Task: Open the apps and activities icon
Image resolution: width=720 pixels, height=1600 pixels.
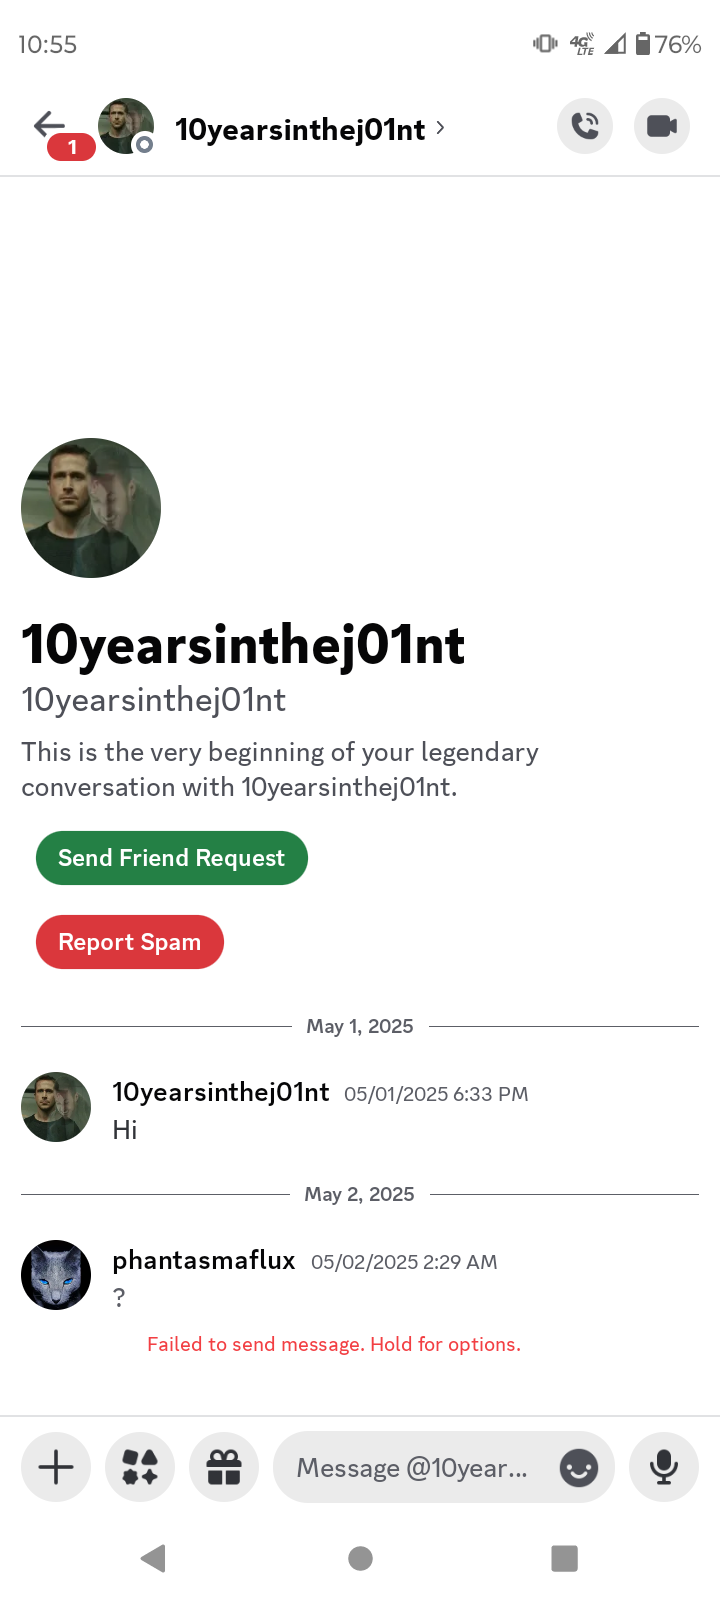Action: [140, 1467]
